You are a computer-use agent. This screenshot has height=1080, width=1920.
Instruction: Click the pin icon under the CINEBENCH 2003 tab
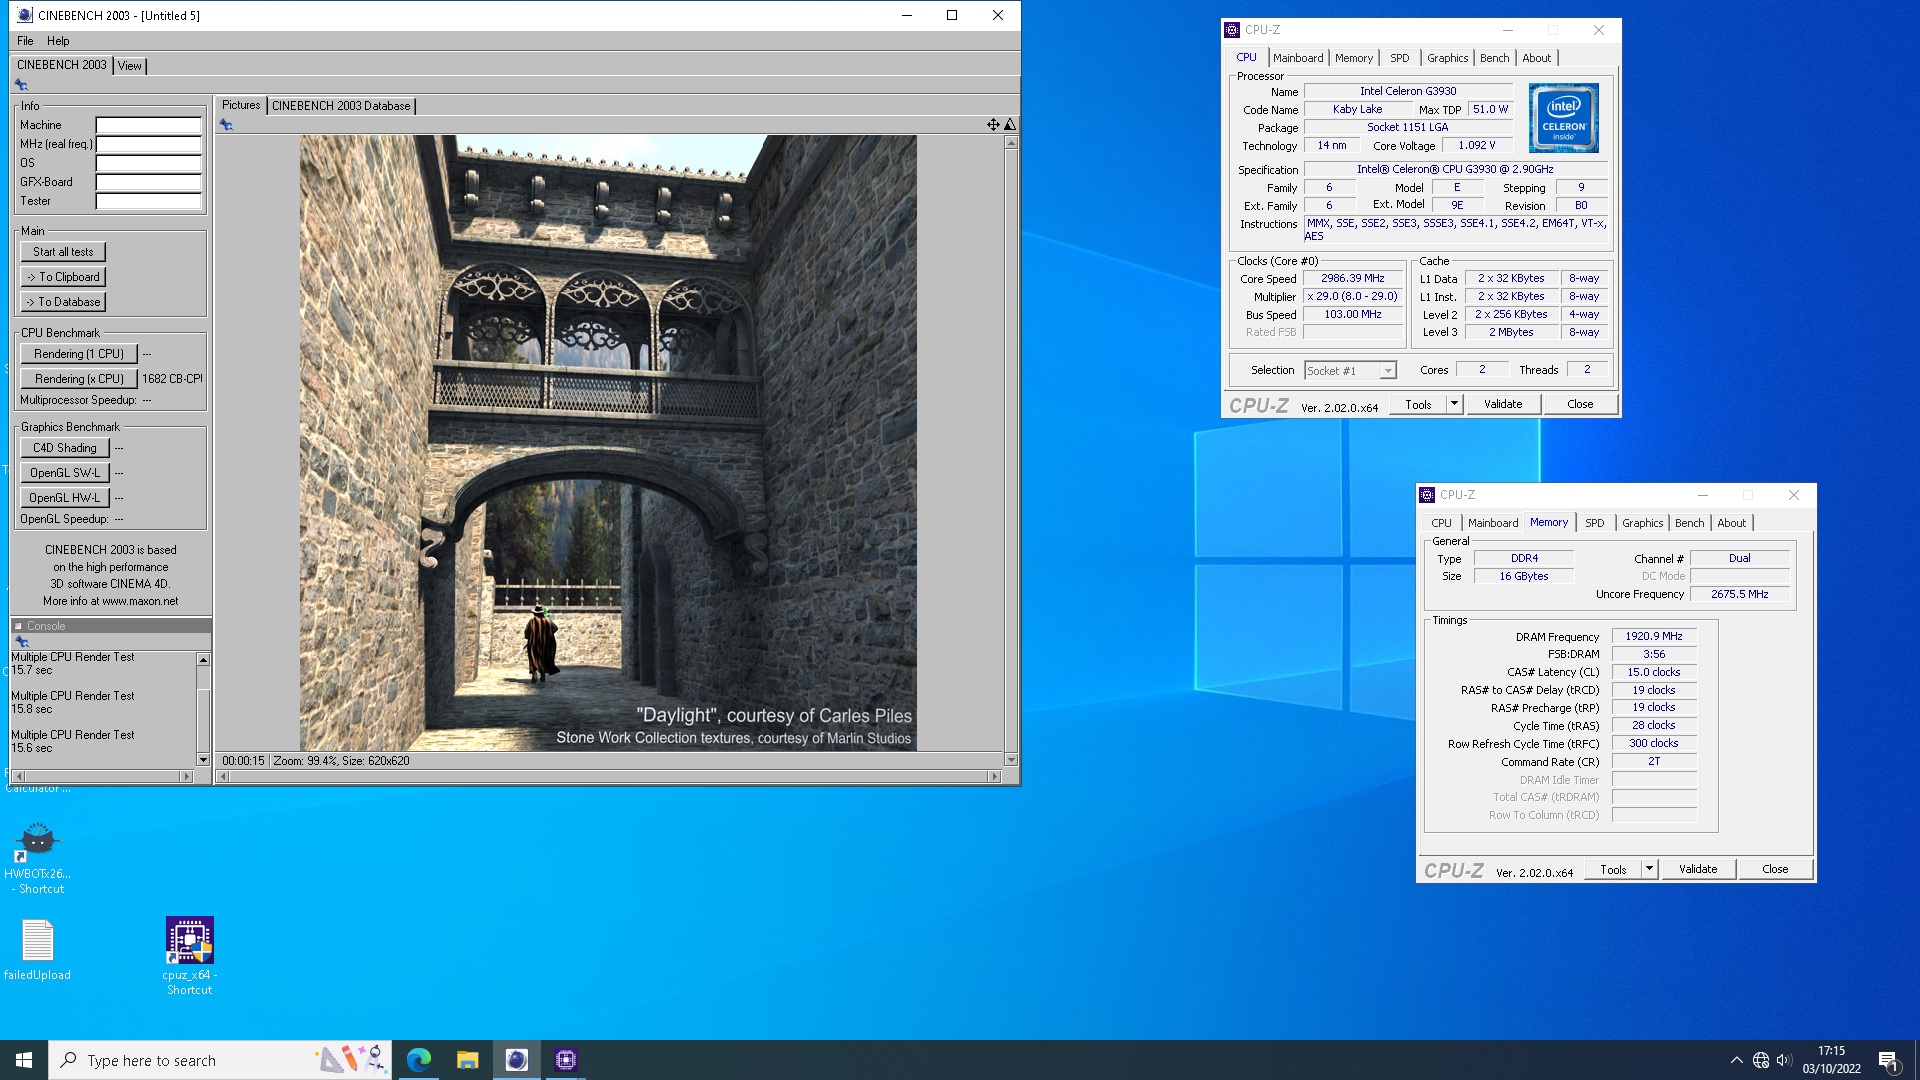[x=21, y=85]
